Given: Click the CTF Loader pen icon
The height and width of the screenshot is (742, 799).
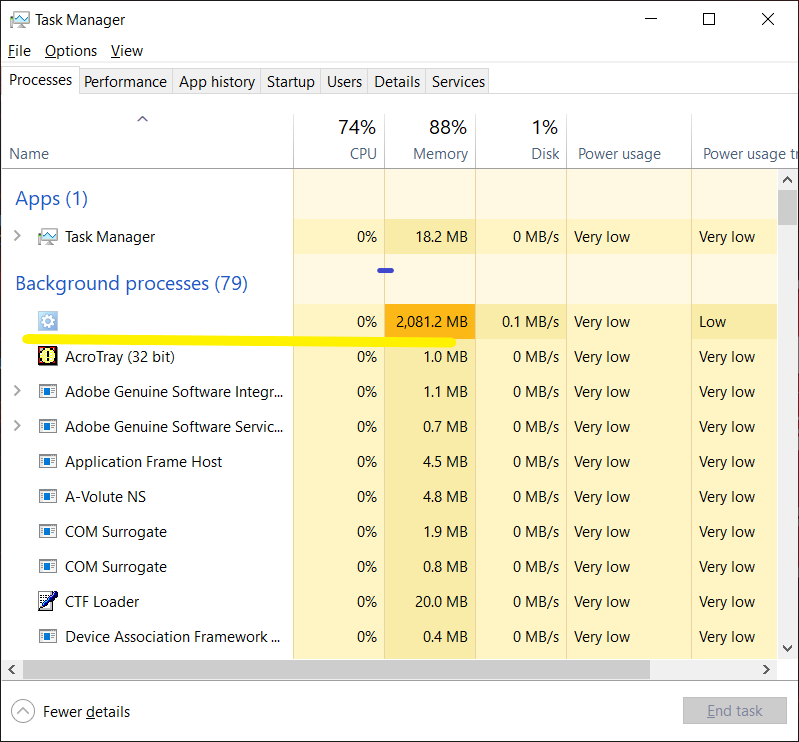Looking at the screenshot, I should click(47, 601).
